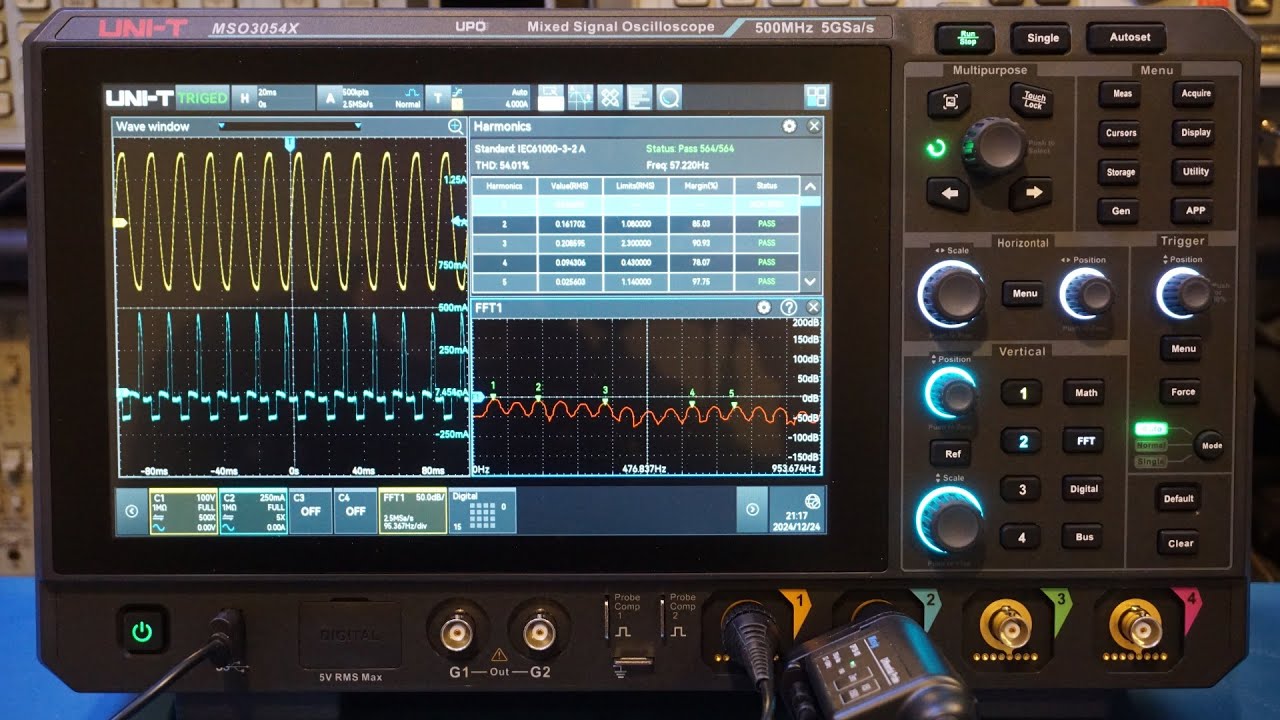Tap the Digital channel grid tile
The image size is (1280, 720).
(x=482, y=510)
